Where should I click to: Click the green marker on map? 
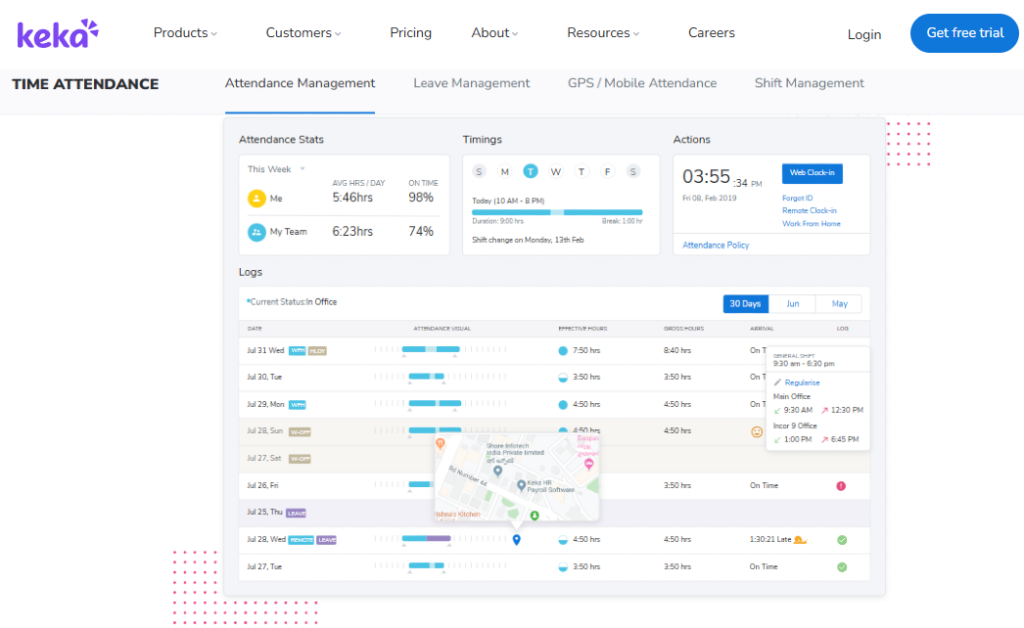pyautogui.click(x=534, y=516)
